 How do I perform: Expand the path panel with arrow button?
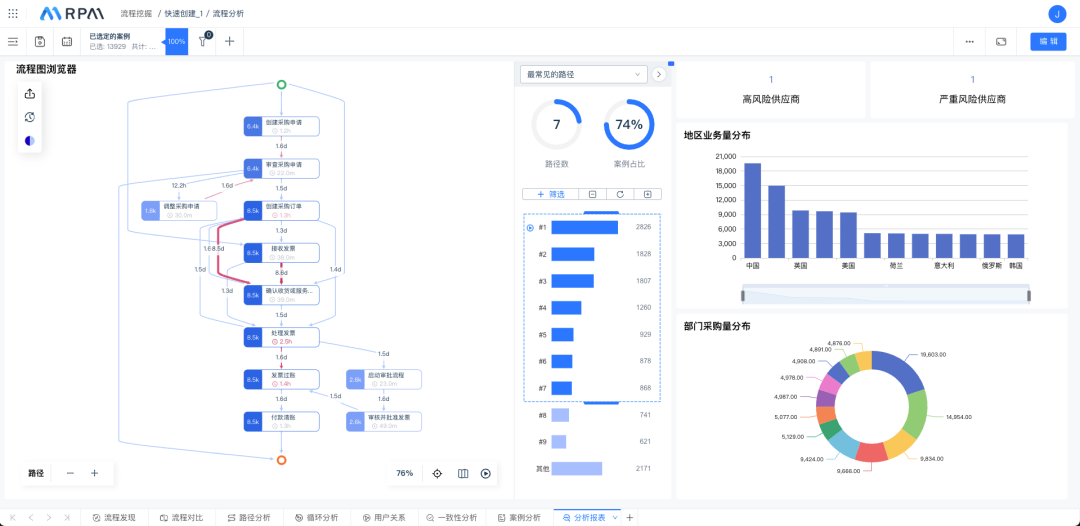659,74
